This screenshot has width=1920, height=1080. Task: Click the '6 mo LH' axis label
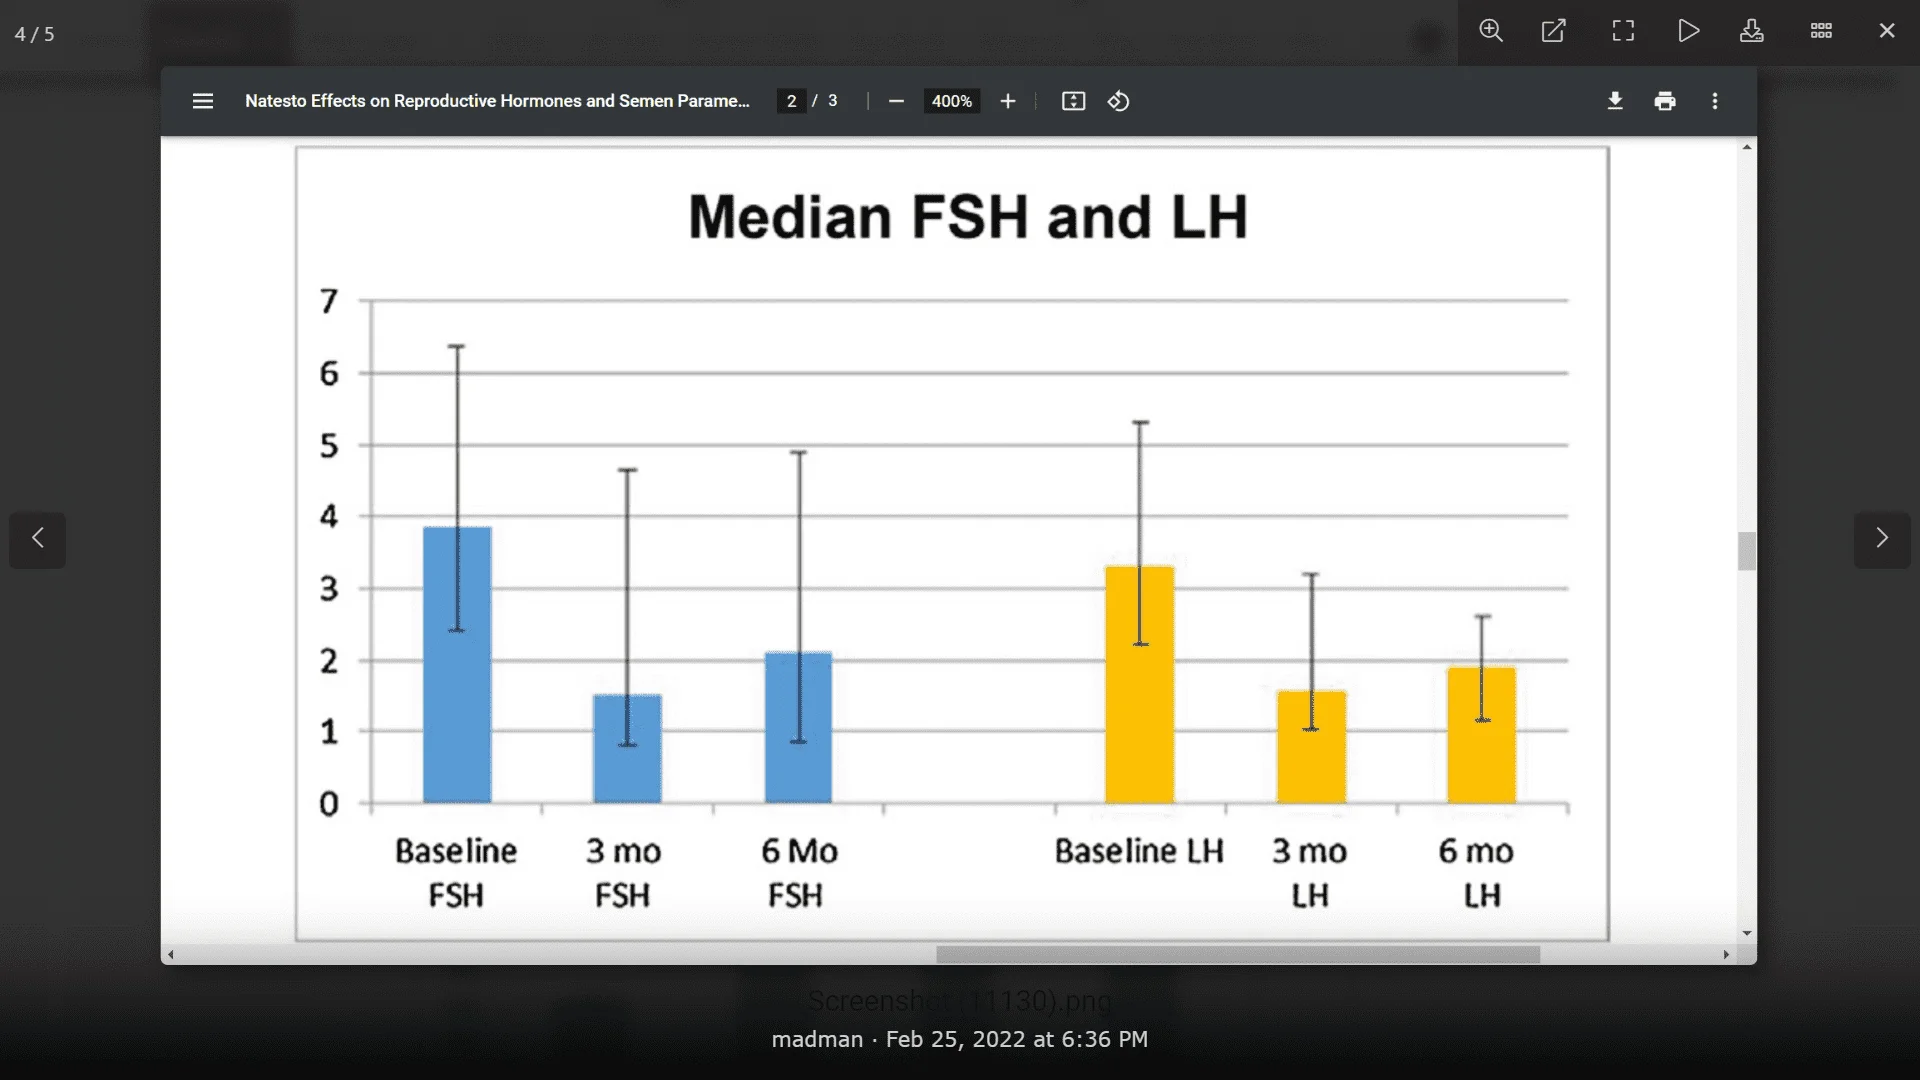[x=1477, y=873]
